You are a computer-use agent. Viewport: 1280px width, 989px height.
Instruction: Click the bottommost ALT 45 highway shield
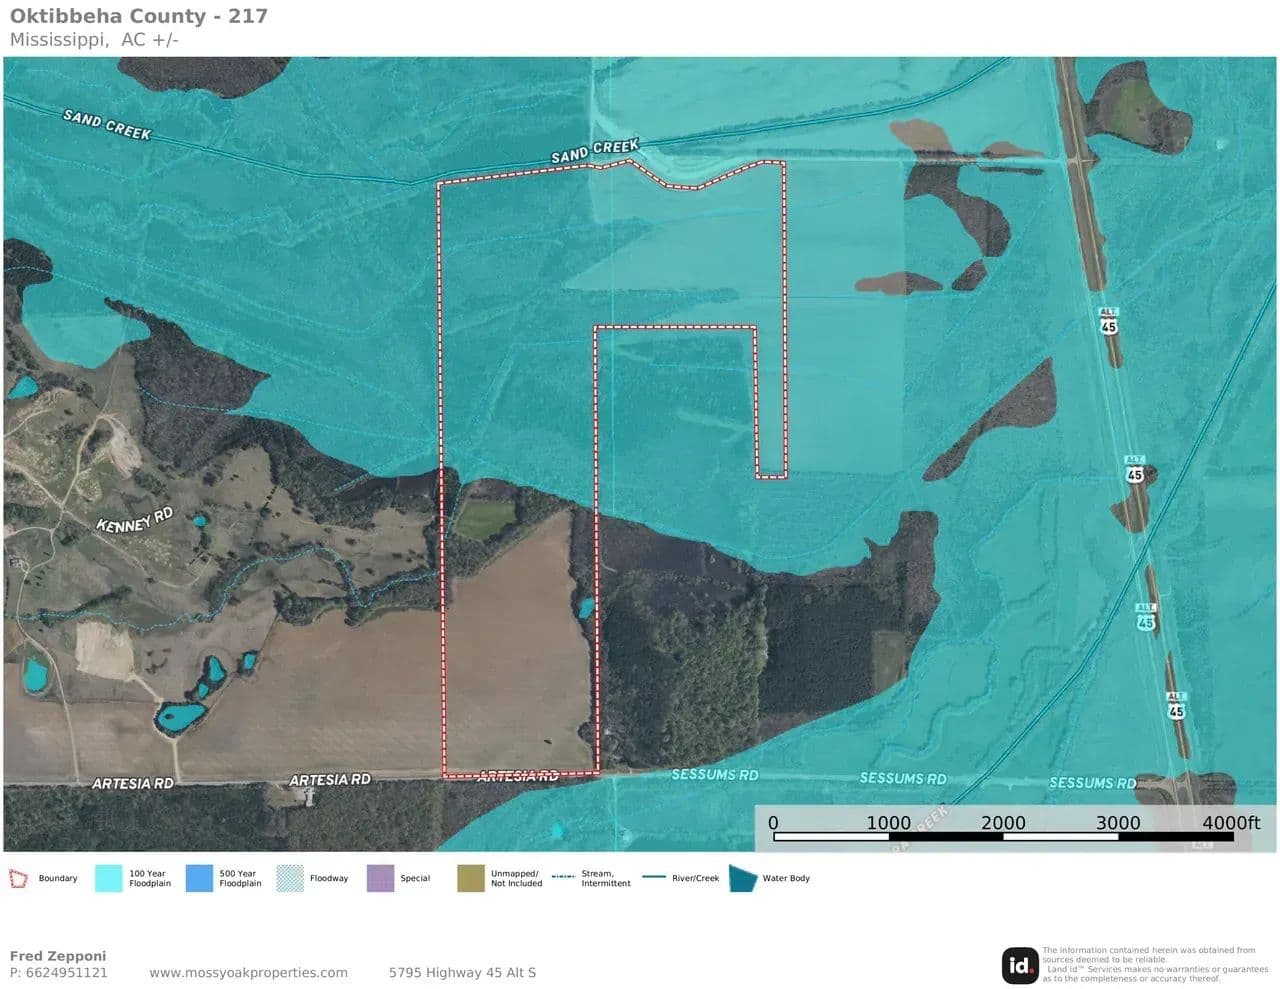(1176, 705)
